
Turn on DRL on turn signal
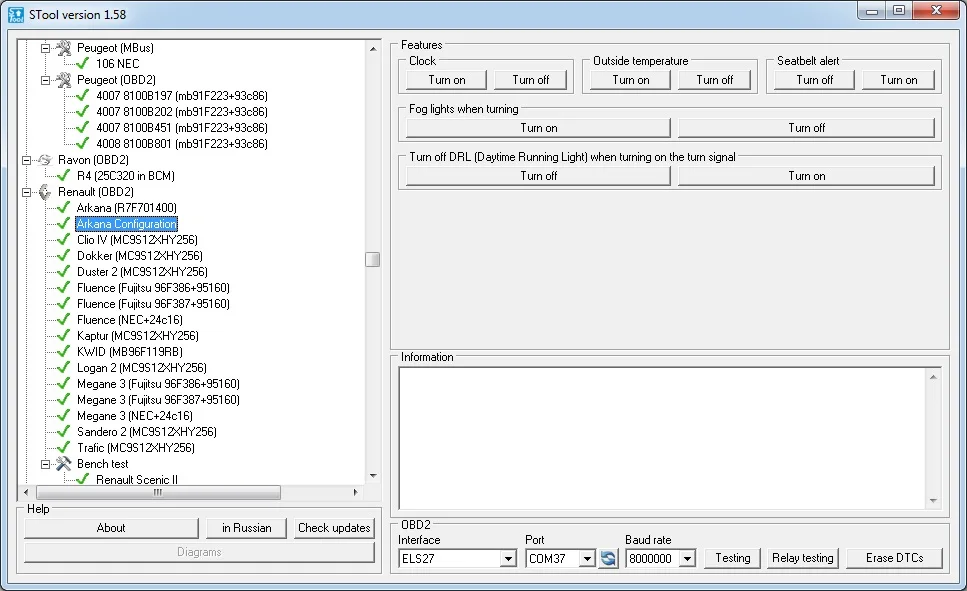(x=806, y=176)
